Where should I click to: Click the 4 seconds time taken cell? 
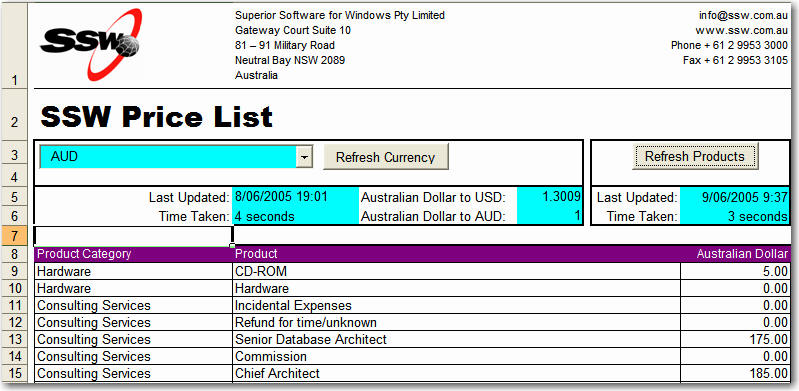click(x=296, y=216)
